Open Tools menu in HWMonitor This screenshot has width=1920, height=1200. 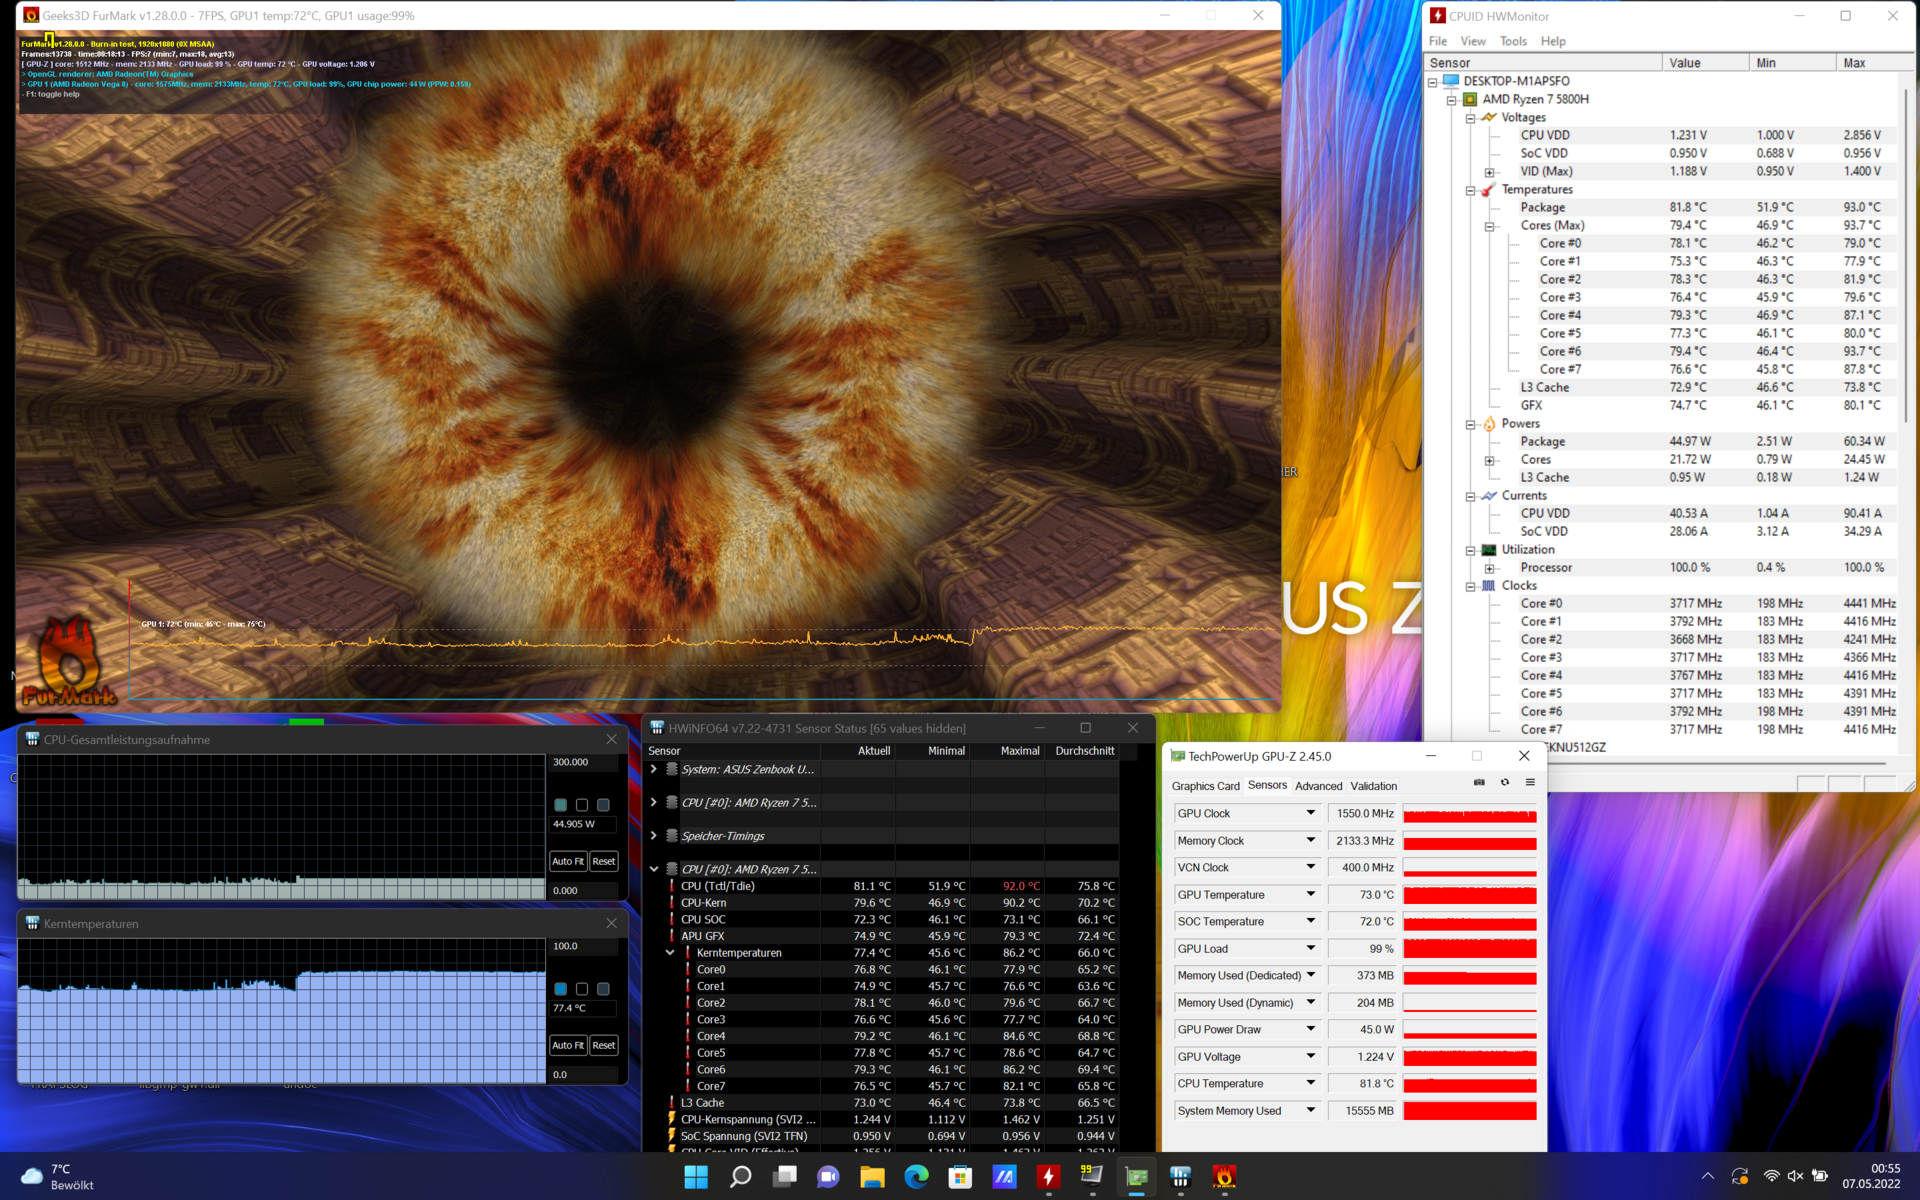click(x=1512, y=41)
